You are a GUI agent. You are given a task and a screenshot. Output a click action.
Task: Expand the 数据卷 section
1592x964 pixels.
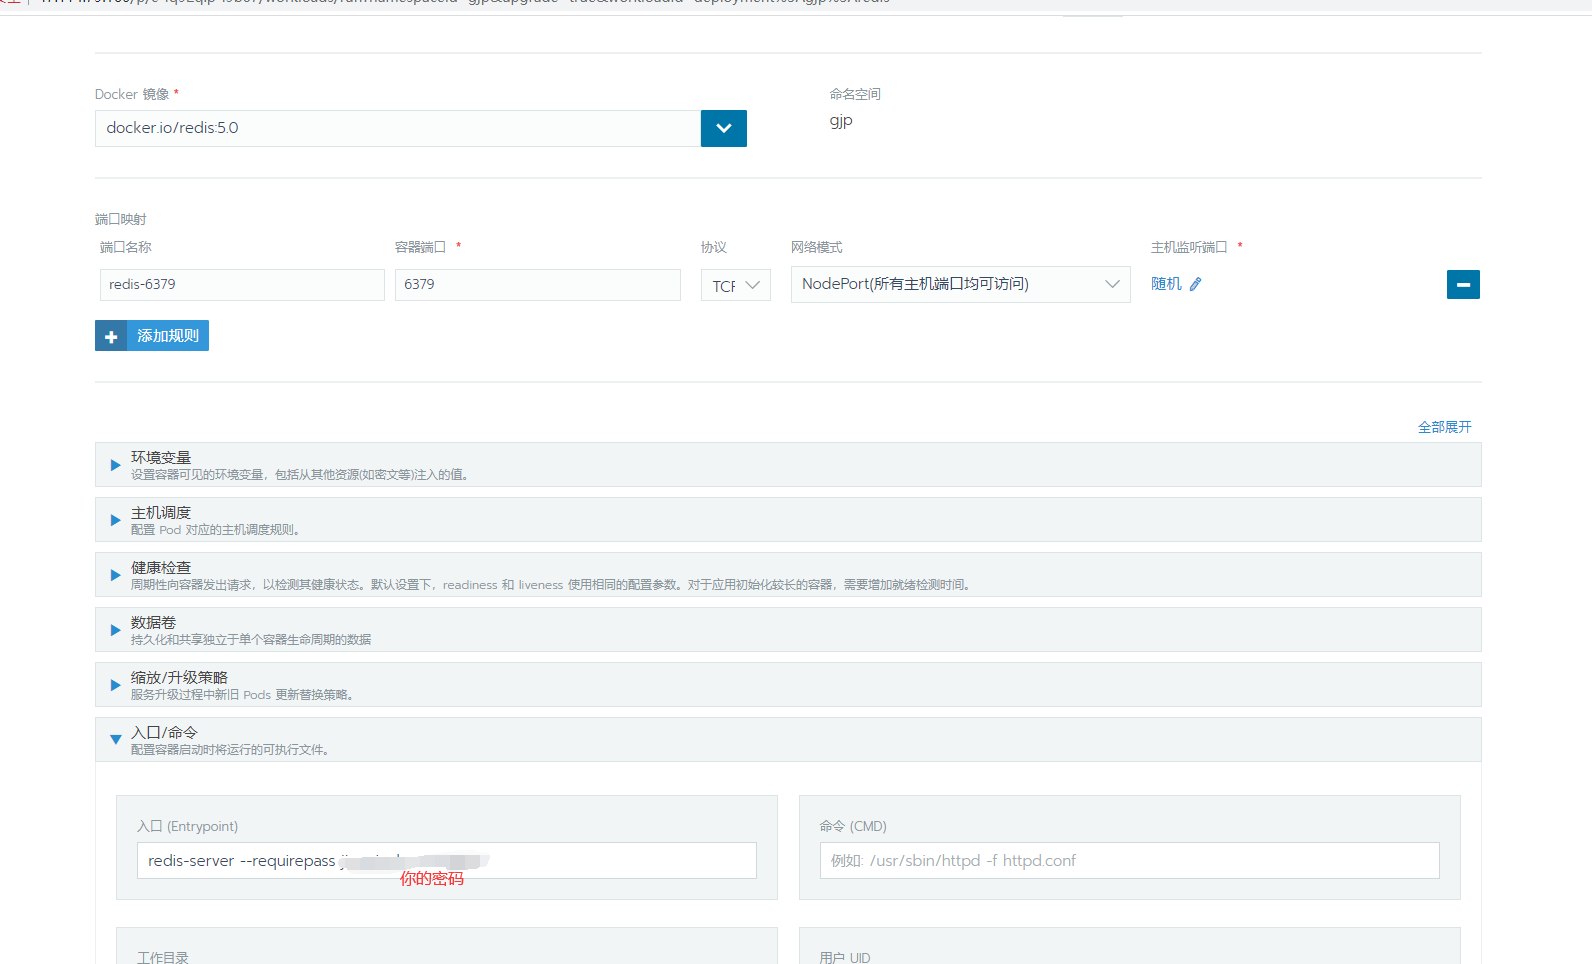(788, 630)
